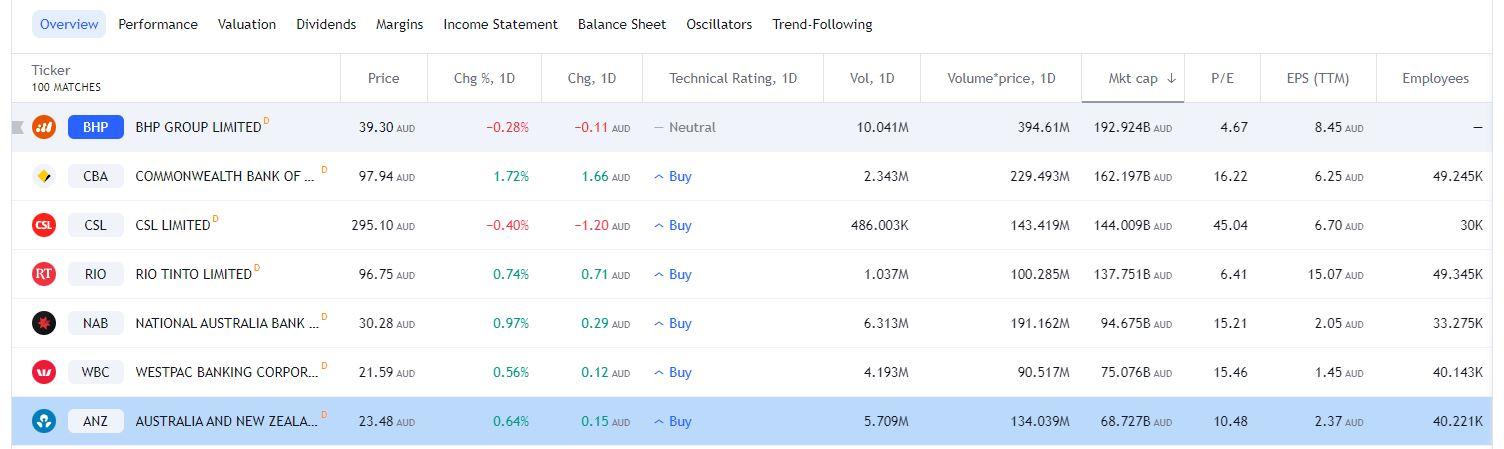The width and height of the screenshot is (1504, 449).
Task: Open AUSTRALIA AND NEW ZEALA link
Action: coord(226,421)
